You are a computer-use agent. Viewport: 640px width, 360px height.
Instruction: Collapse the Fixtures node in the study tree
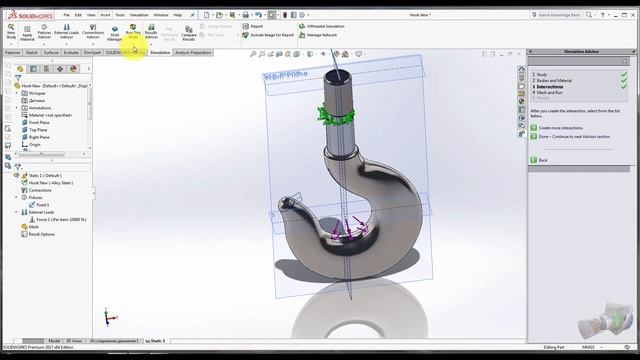[x=17, y=198]
